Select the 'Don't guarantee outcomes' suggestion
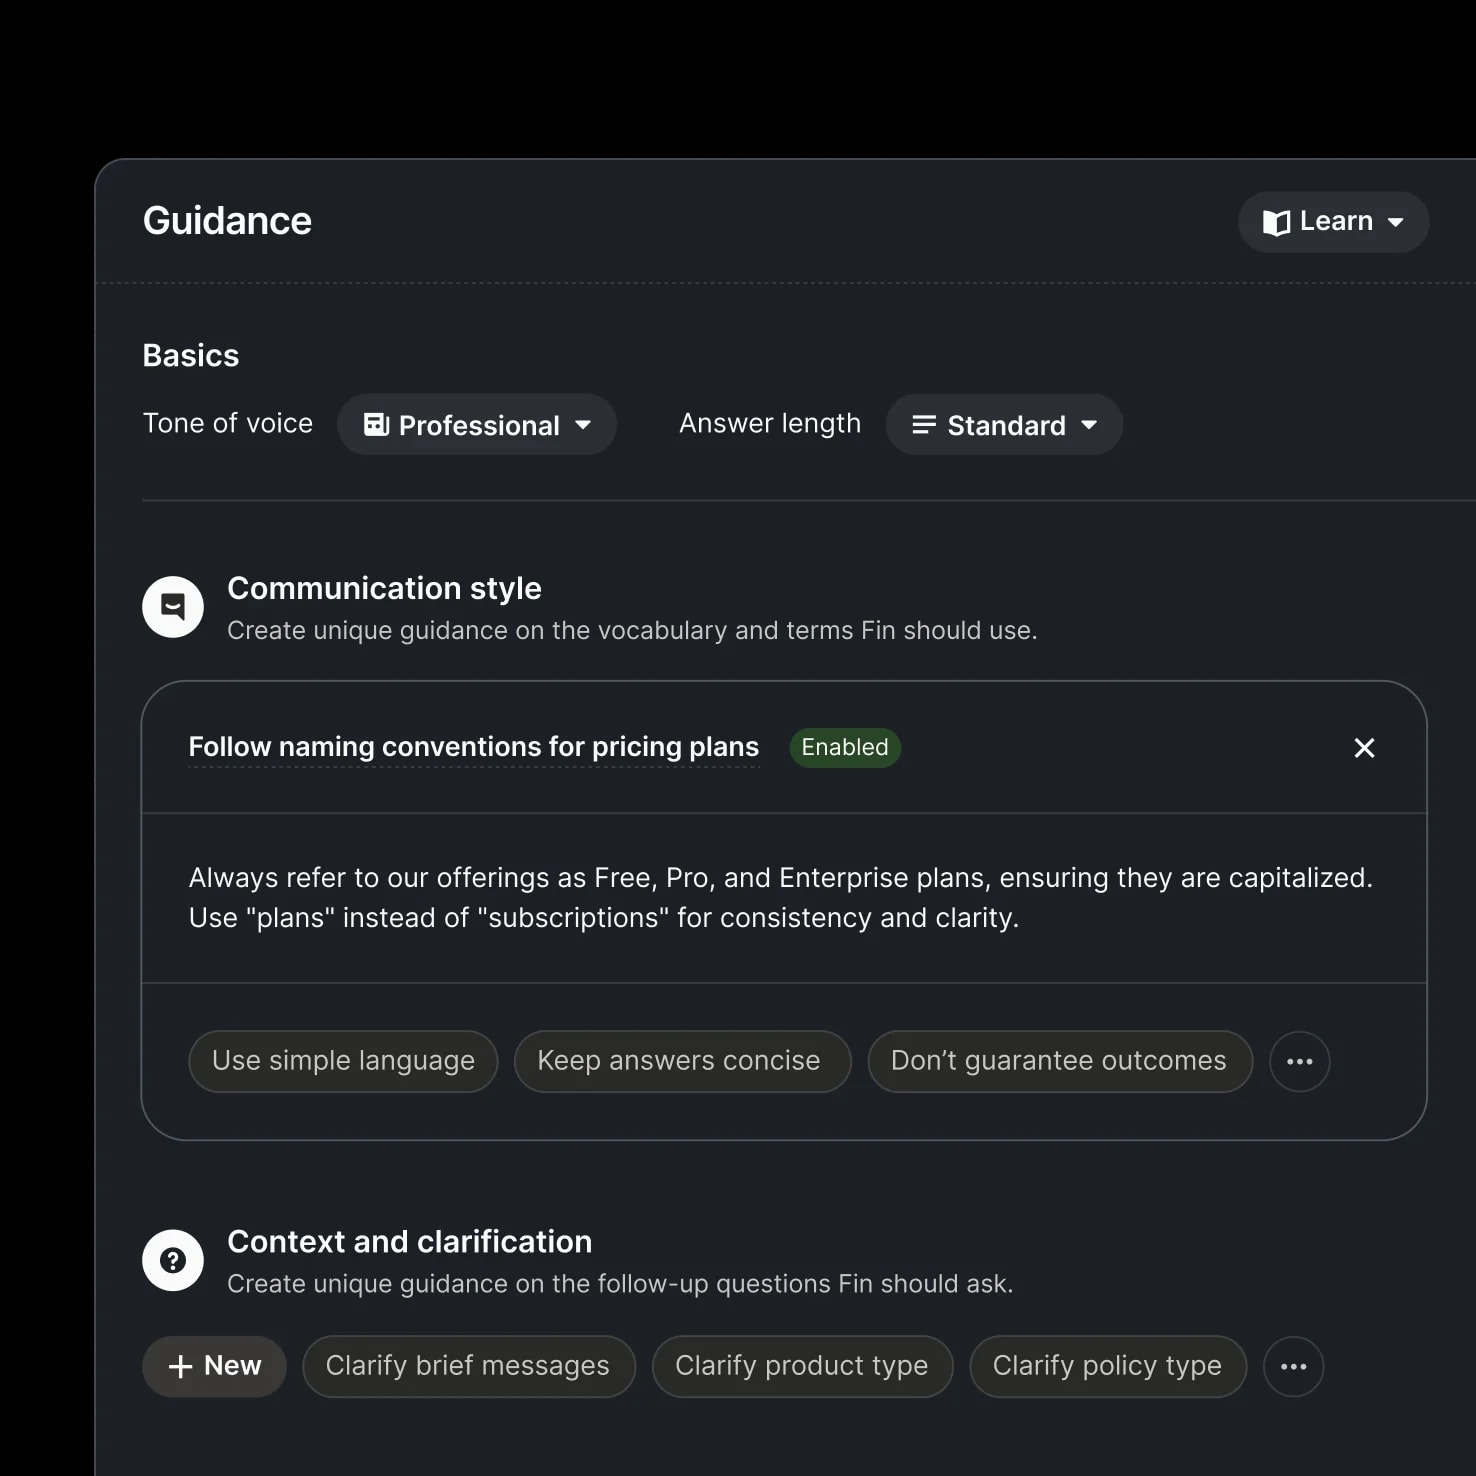The width and height of the screenshot is (1476, 1476). point(1059,1061)
